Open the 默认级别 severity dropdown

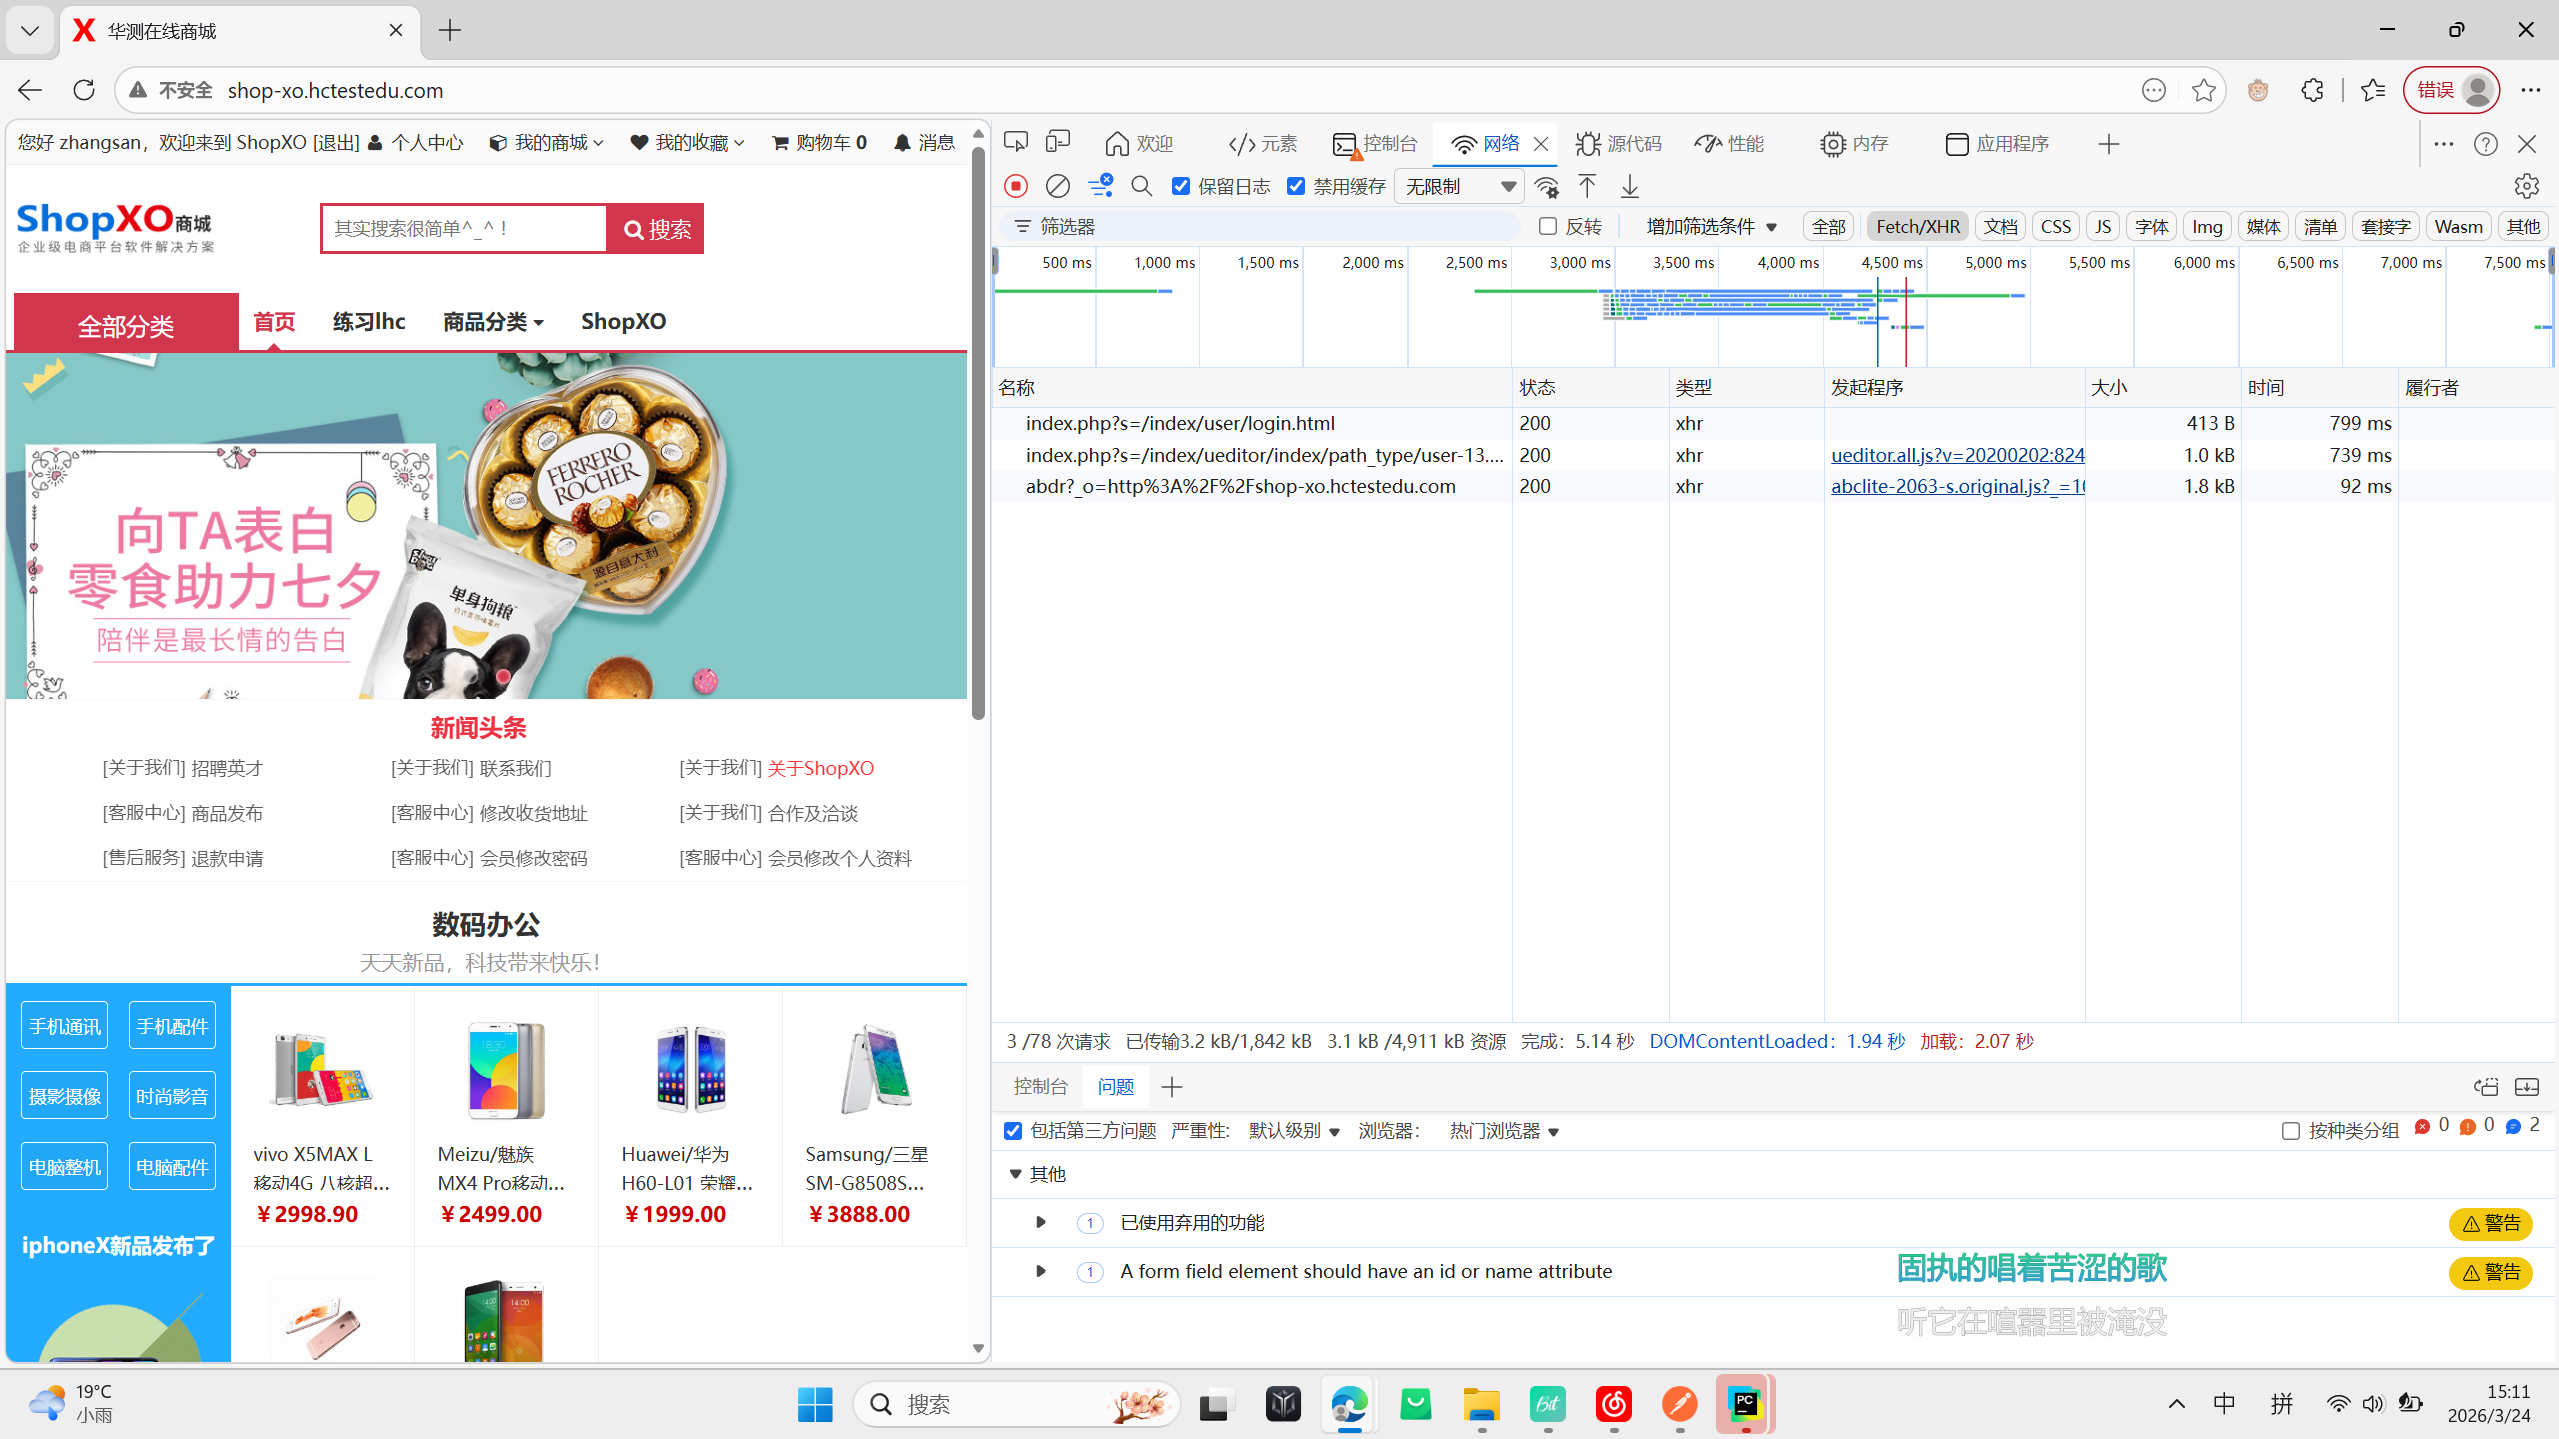[1293, 1131]
